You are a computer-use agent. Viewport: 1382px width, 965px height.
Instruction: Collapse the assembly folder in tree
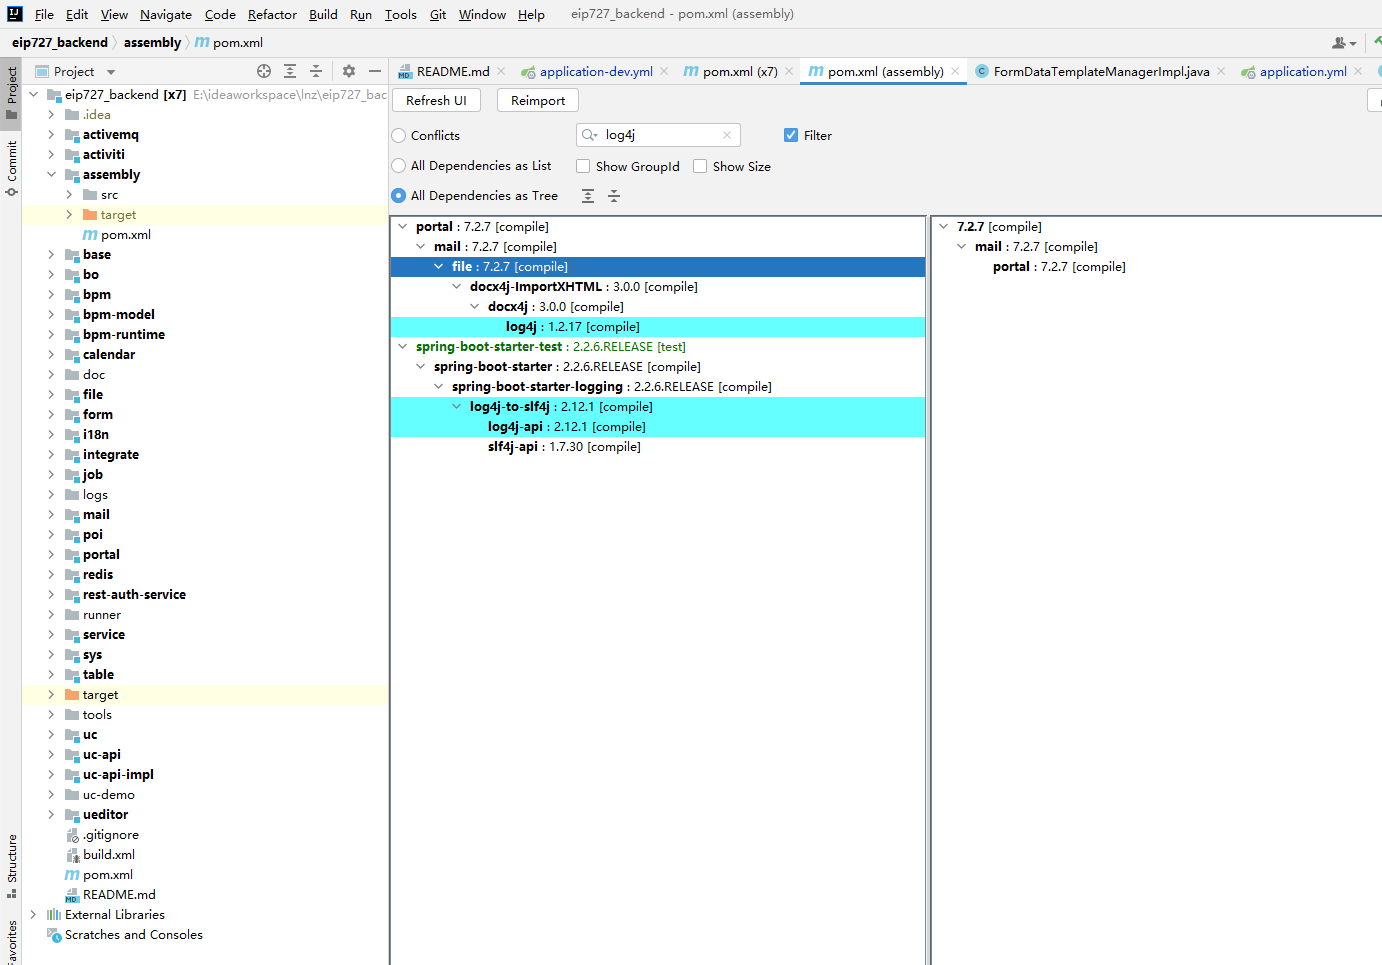coord(51,174)
